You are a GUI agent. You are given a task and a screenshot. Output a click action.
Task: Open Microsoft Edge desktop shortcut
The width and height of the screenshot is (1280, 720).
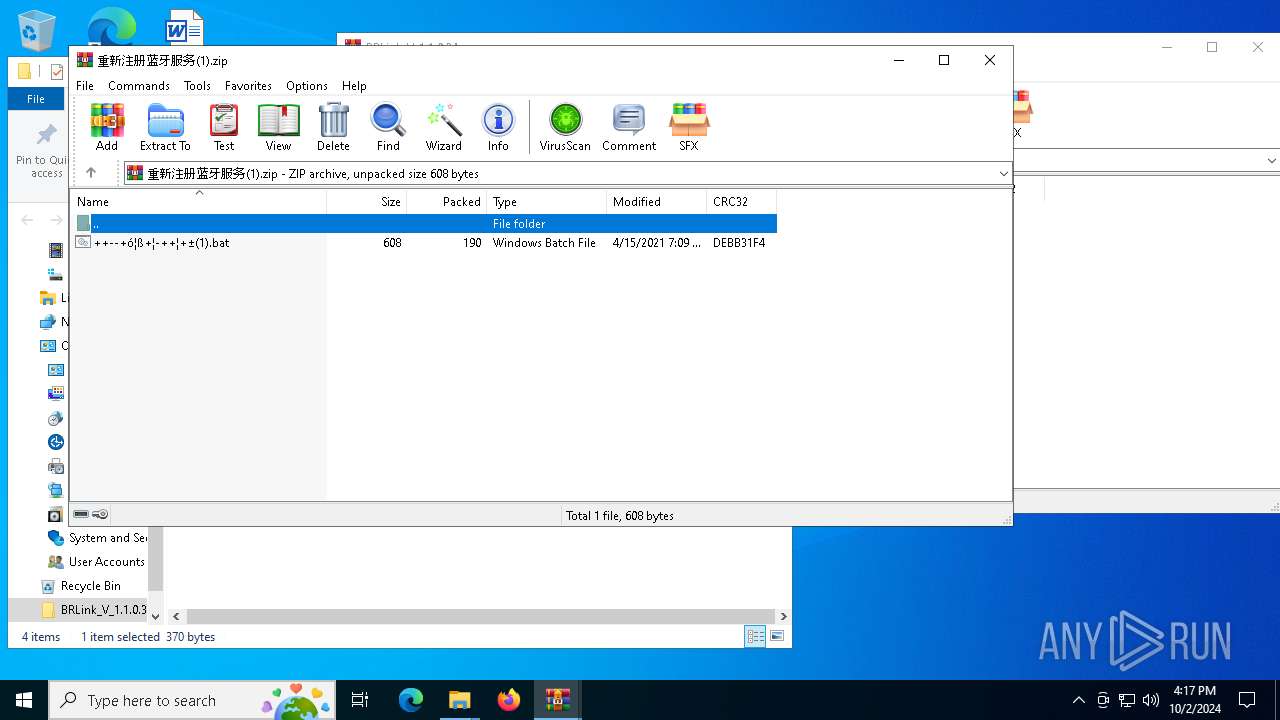click(x=111, y=26)
